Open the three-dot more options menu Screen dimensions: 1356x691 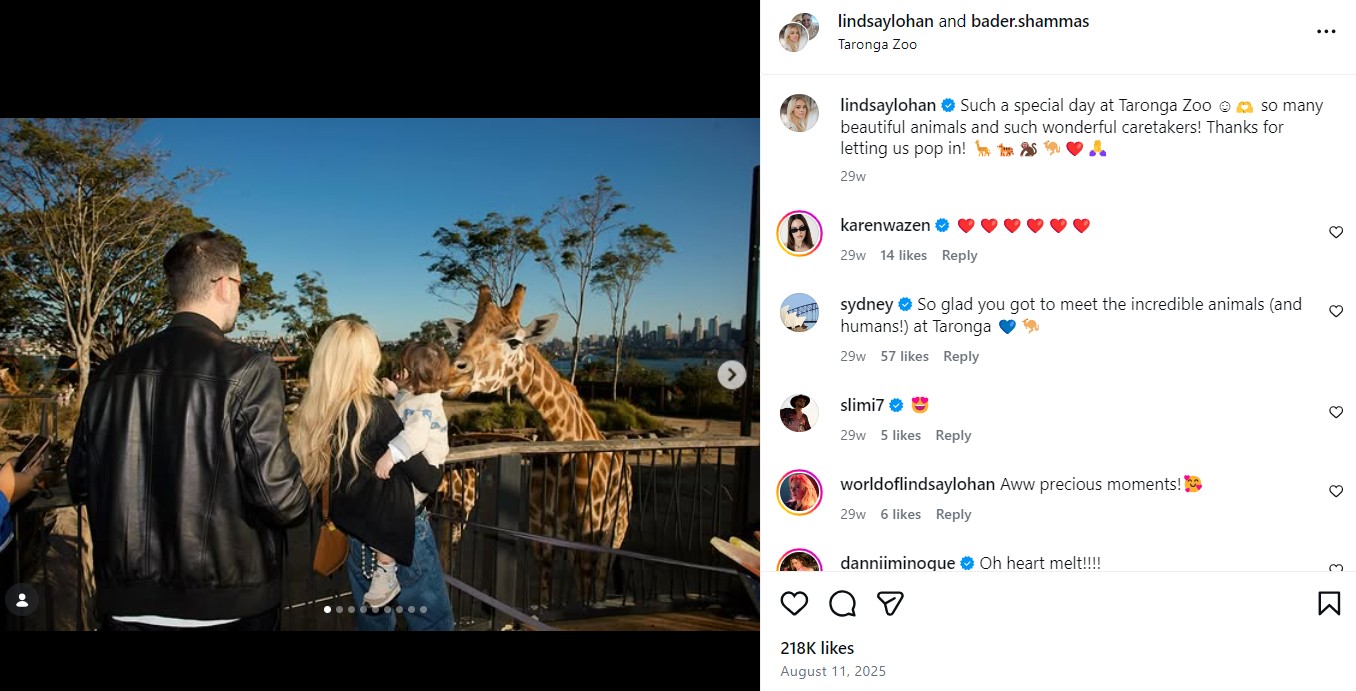[x=1326, y=32]
